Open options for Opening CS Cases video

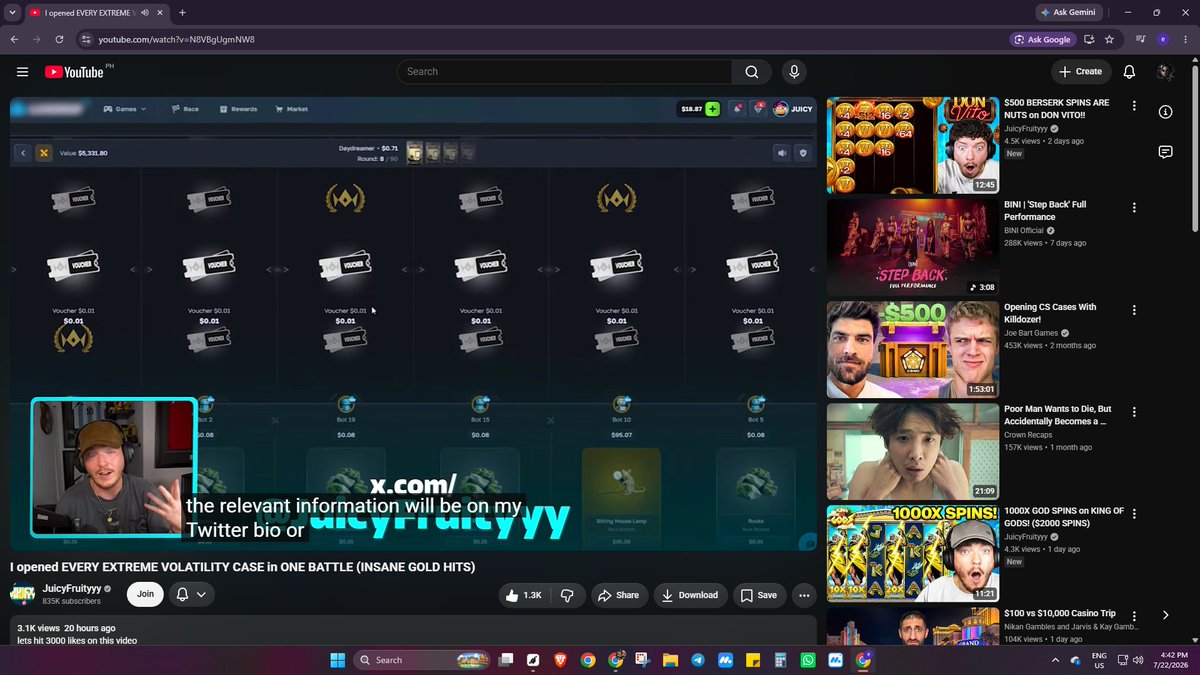click(1134, 310)
